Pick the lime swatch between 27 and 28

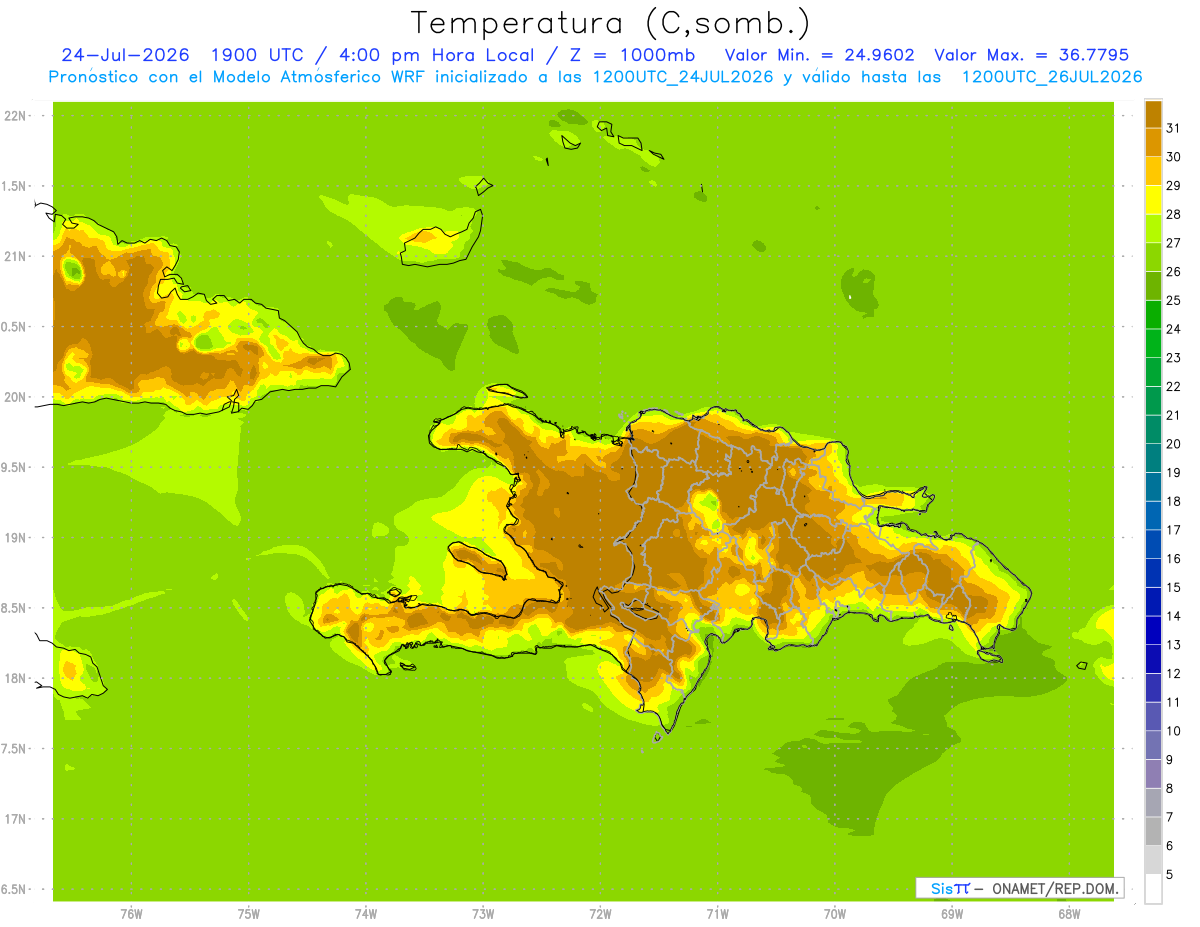[1153, 228]
